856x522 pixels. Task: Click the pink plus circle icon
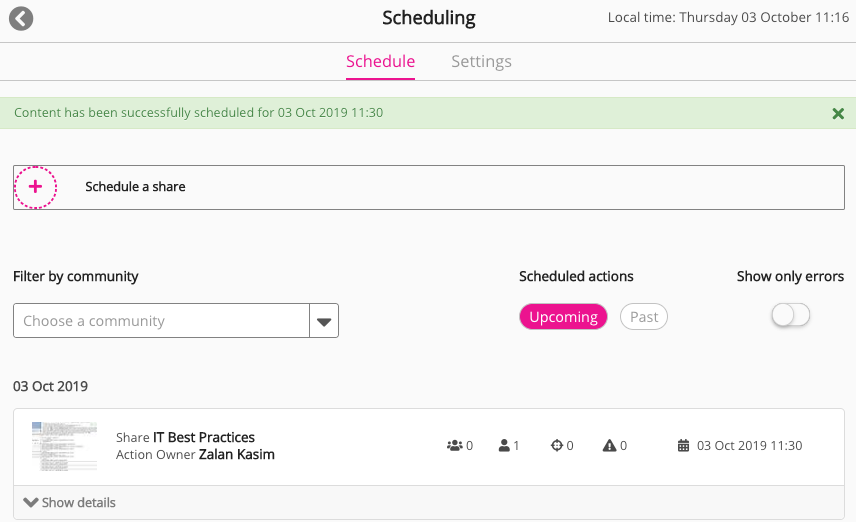tap(36, 187)
